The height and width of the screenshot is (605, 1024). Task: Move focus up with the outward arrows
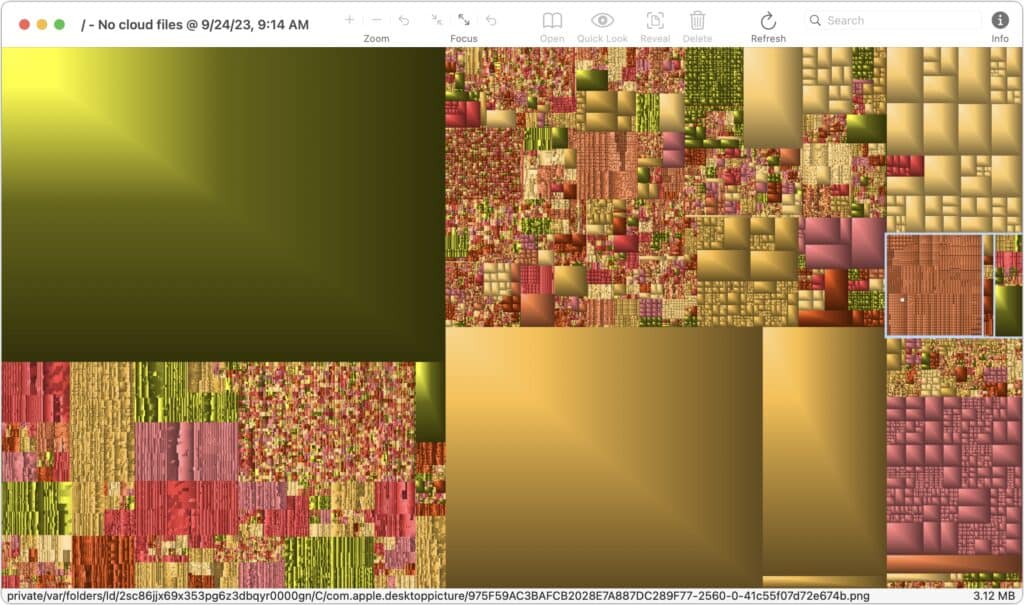(464, 20)
